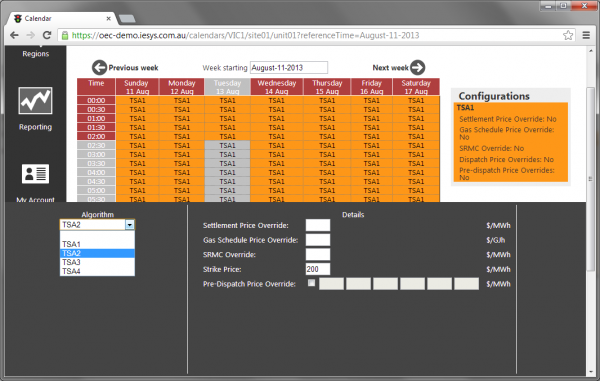Reload the page with refresh icon
The width and height of the screenshot is (600, 381).
click(47, 35)
